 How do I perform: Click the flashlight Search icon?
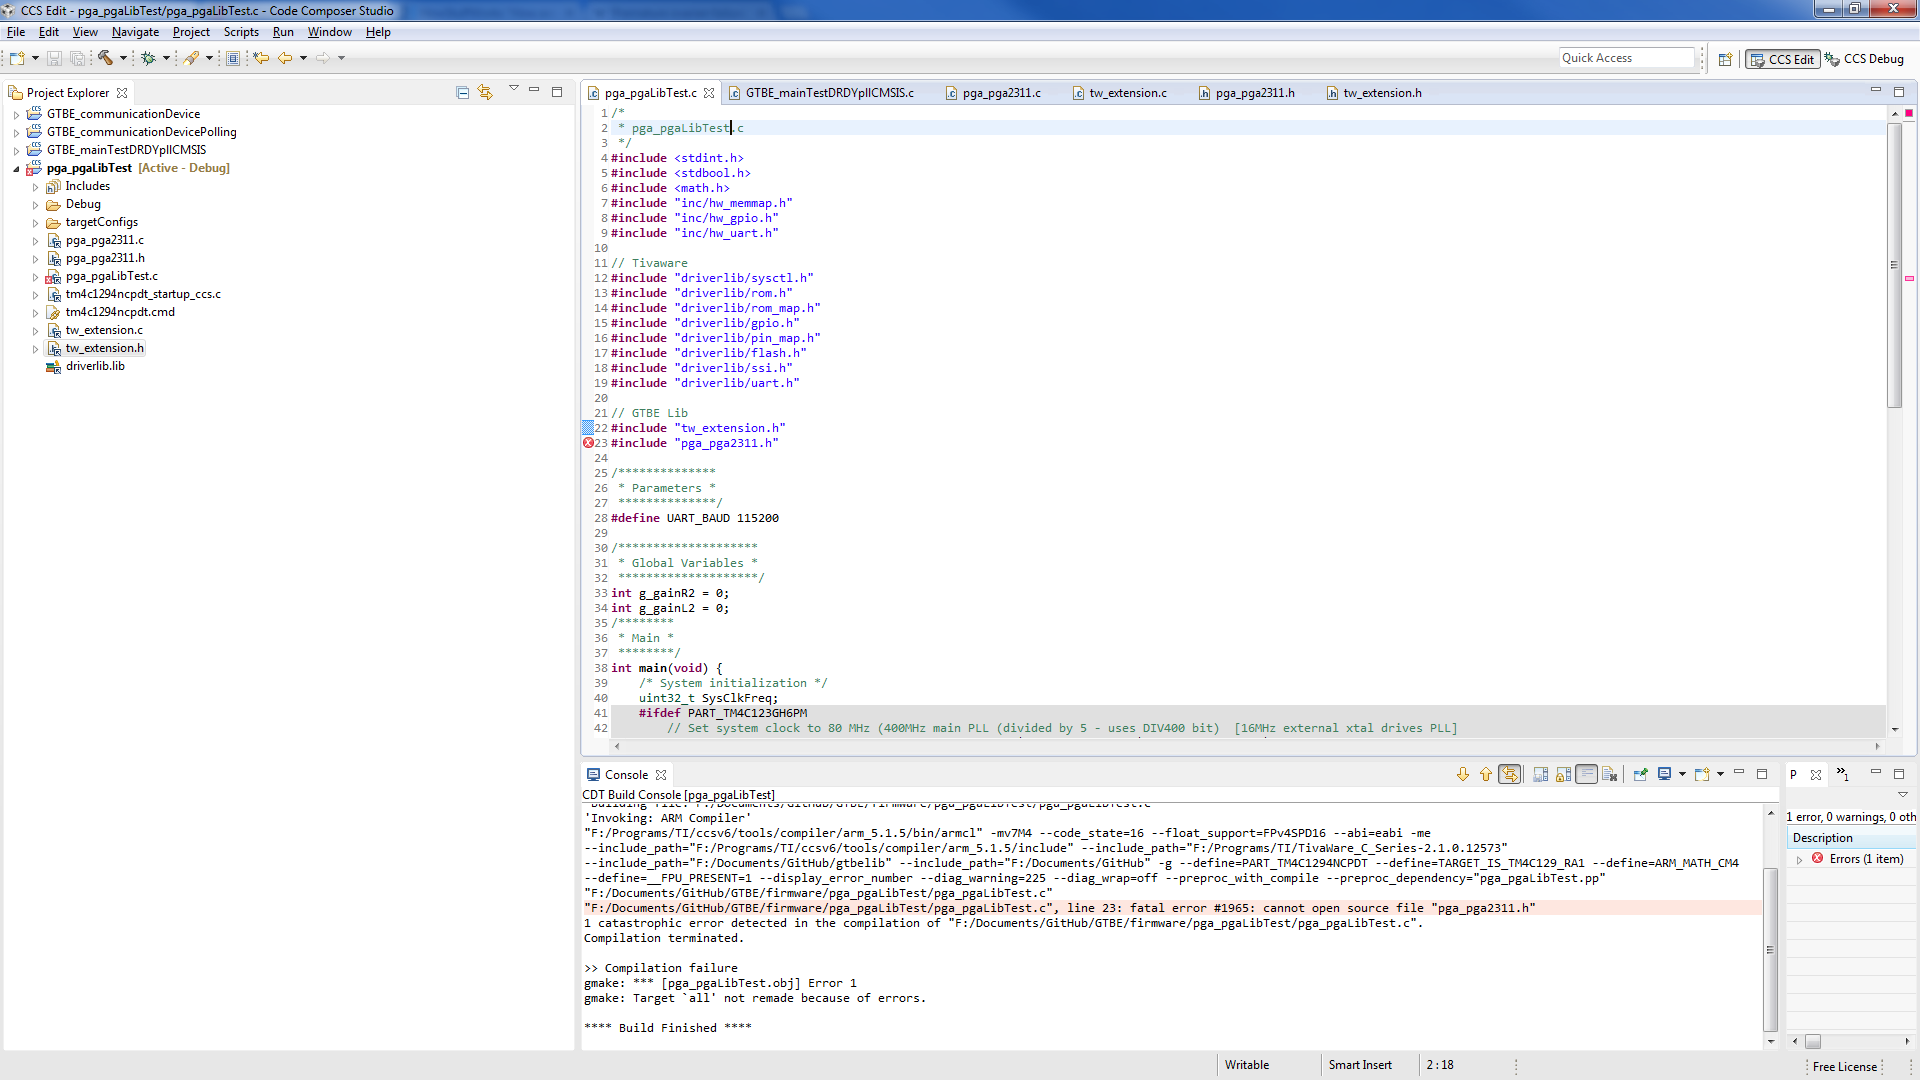[191, 58]
